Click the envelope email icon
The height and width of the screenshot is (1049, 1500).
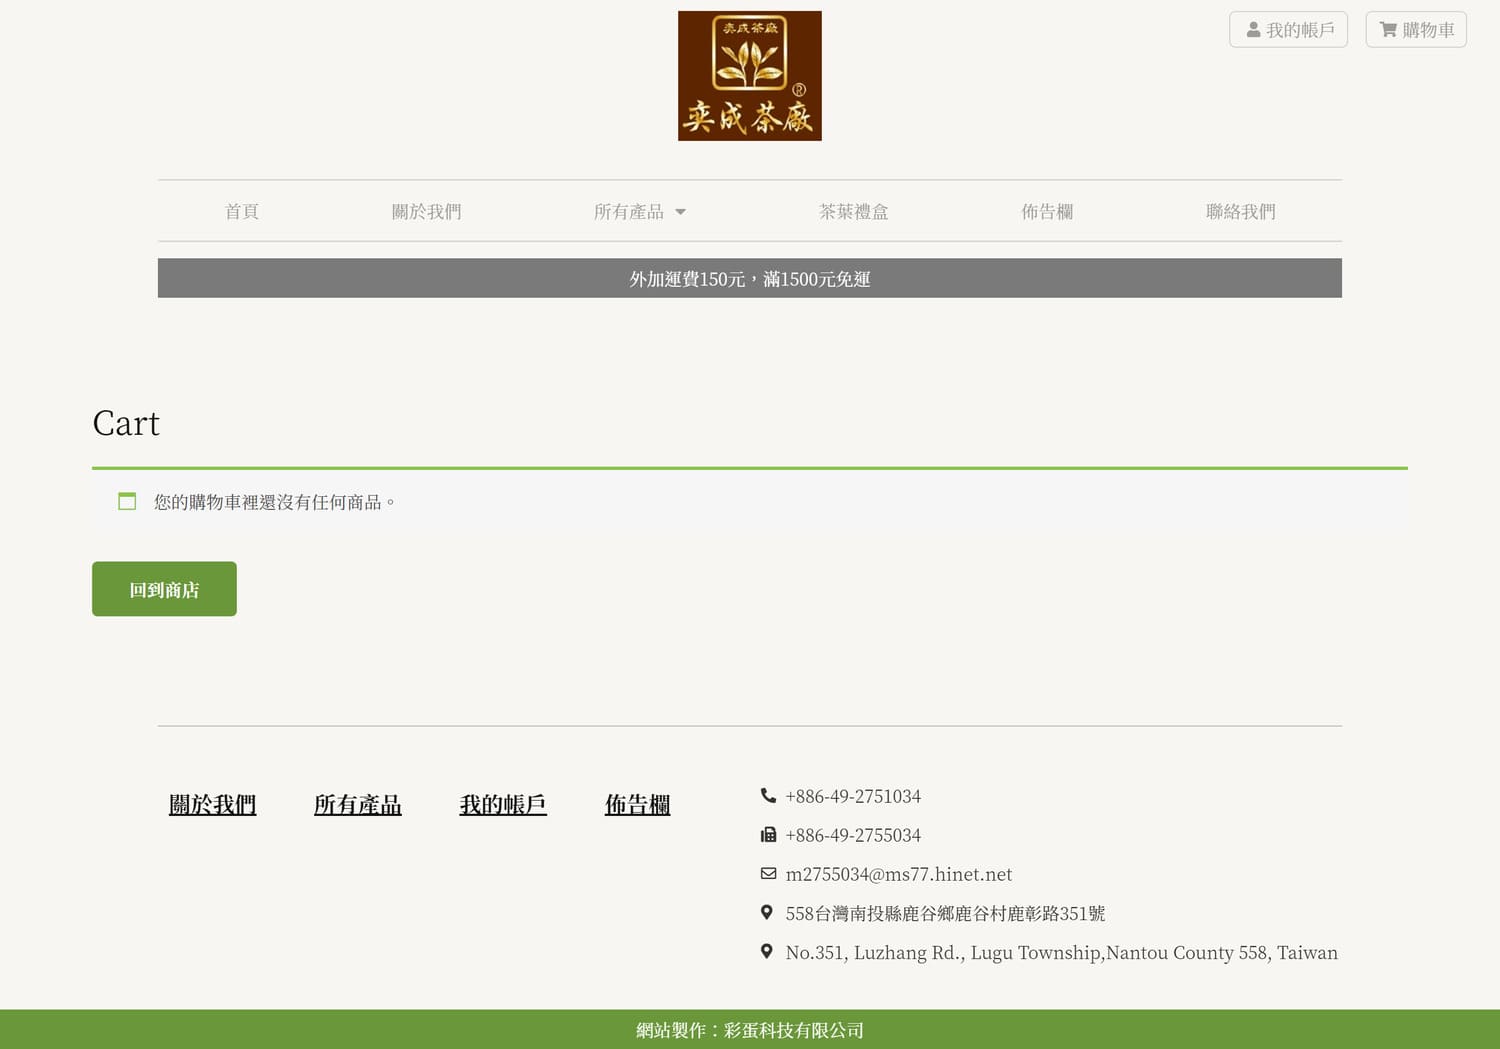point(768,874)
